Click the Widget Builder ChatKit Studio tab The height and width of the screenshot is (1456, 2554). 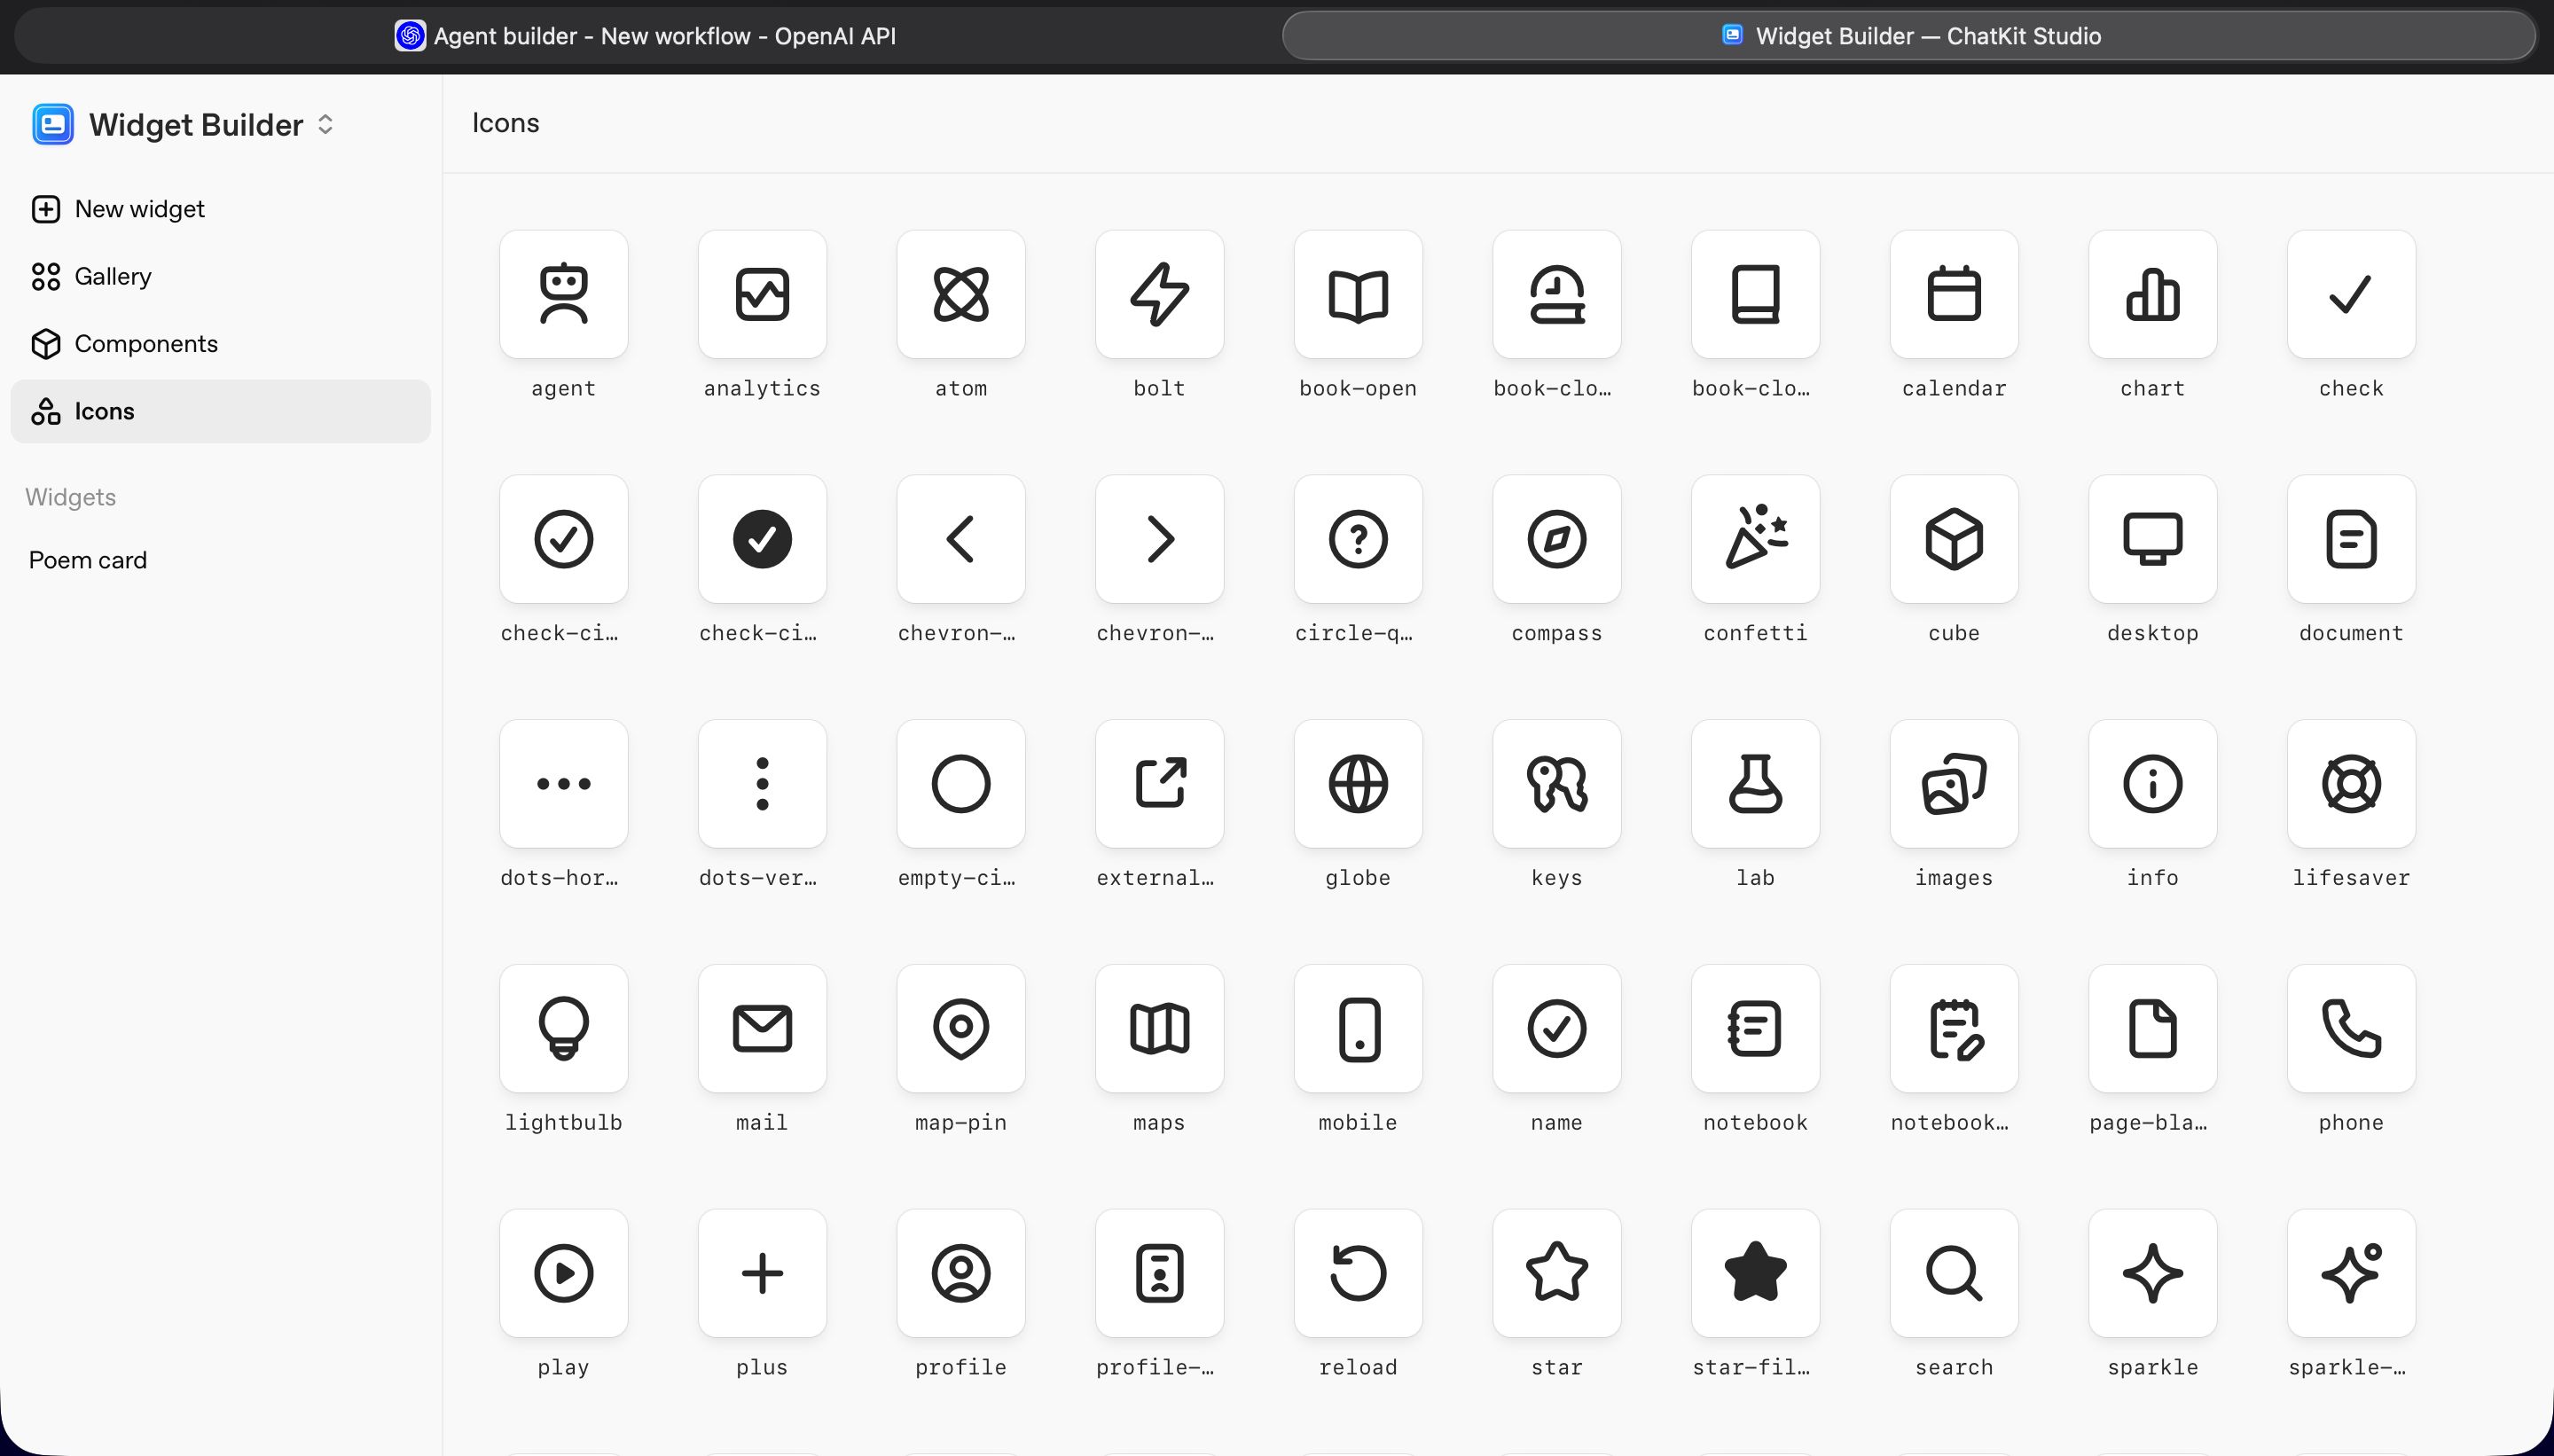pyautogui.click(x=1908, y=36)
